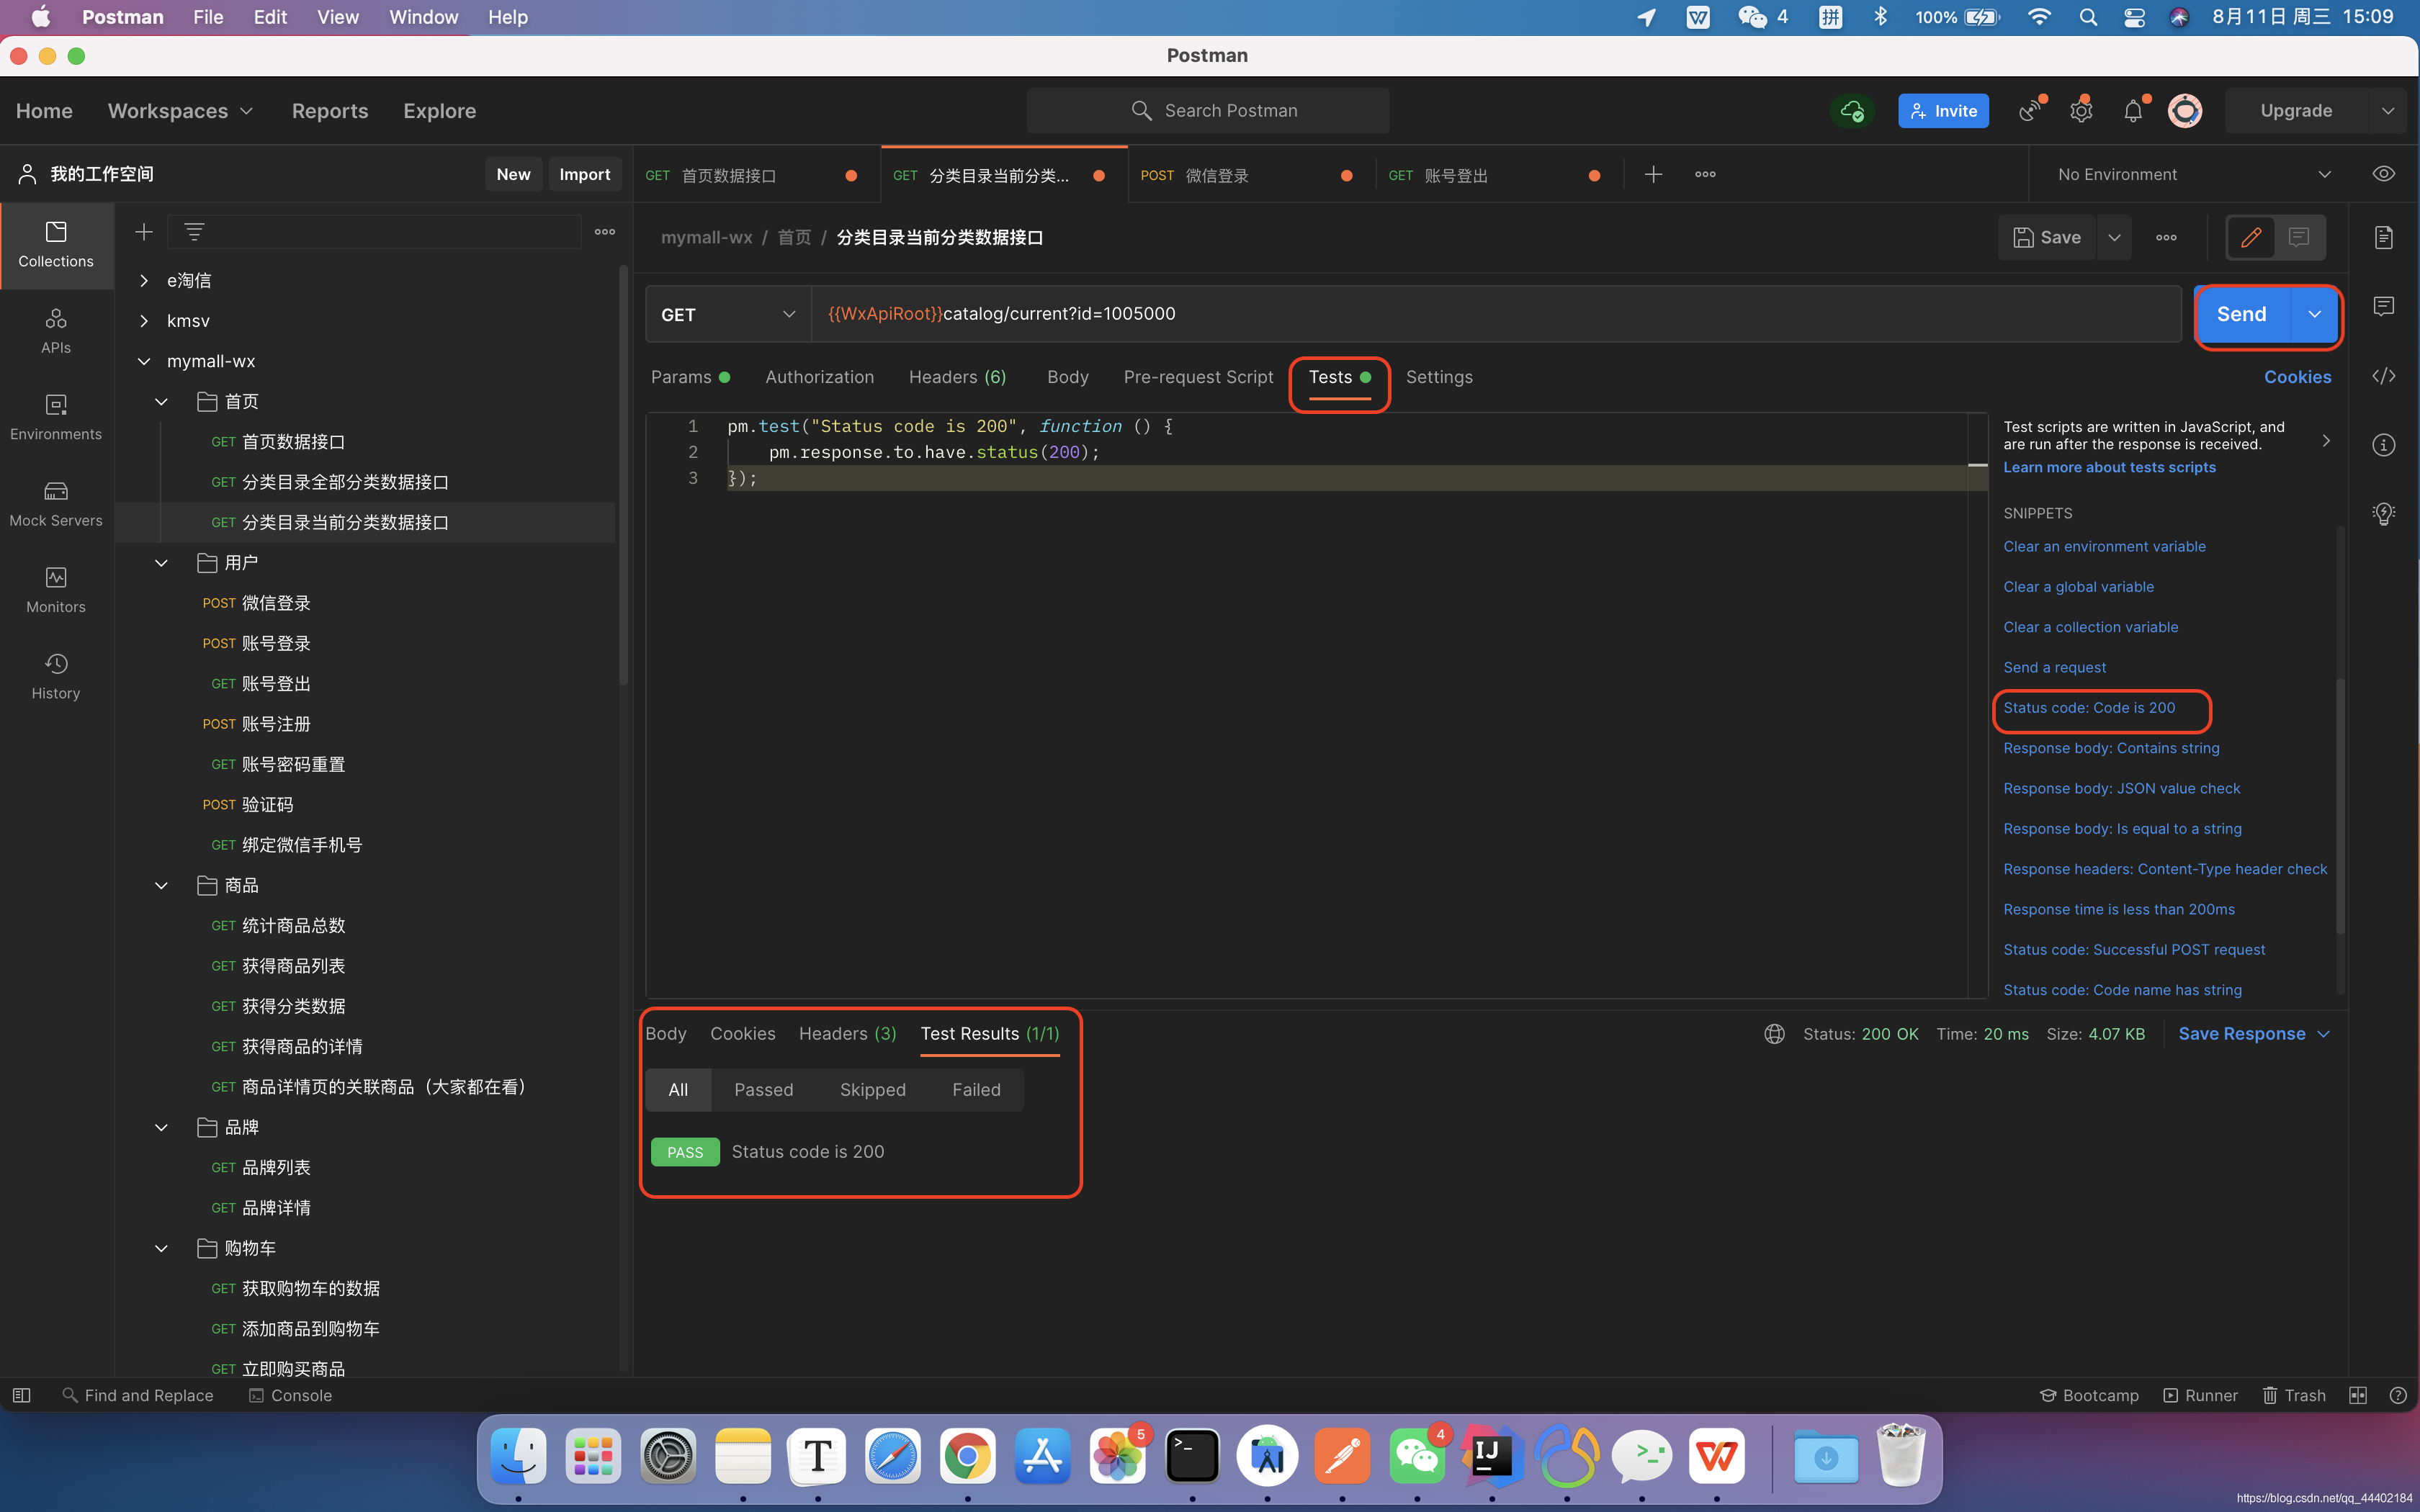Open the documentation icon in right sidebar
This screenshot has height=1512, width=2420.
click(x=2384, y=237)
